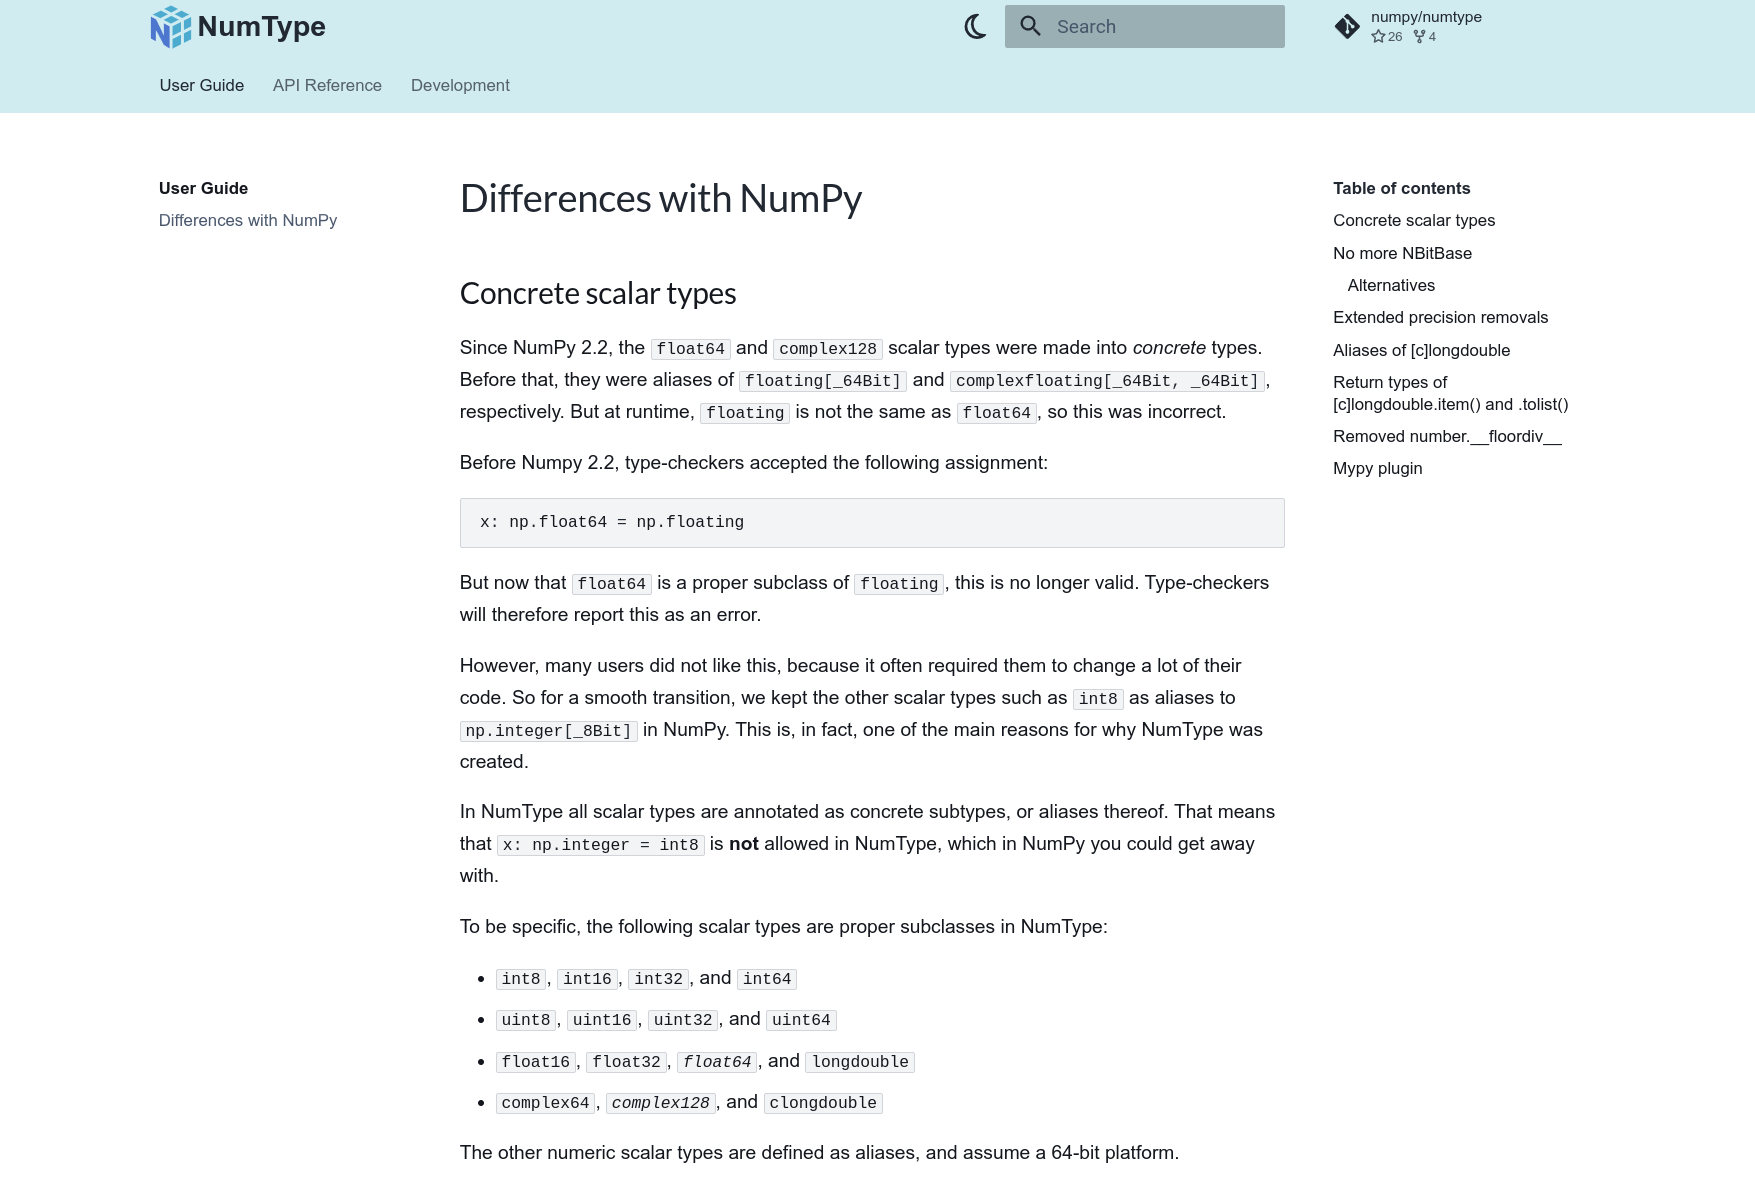Open the User Guide tab

point(202,86)
